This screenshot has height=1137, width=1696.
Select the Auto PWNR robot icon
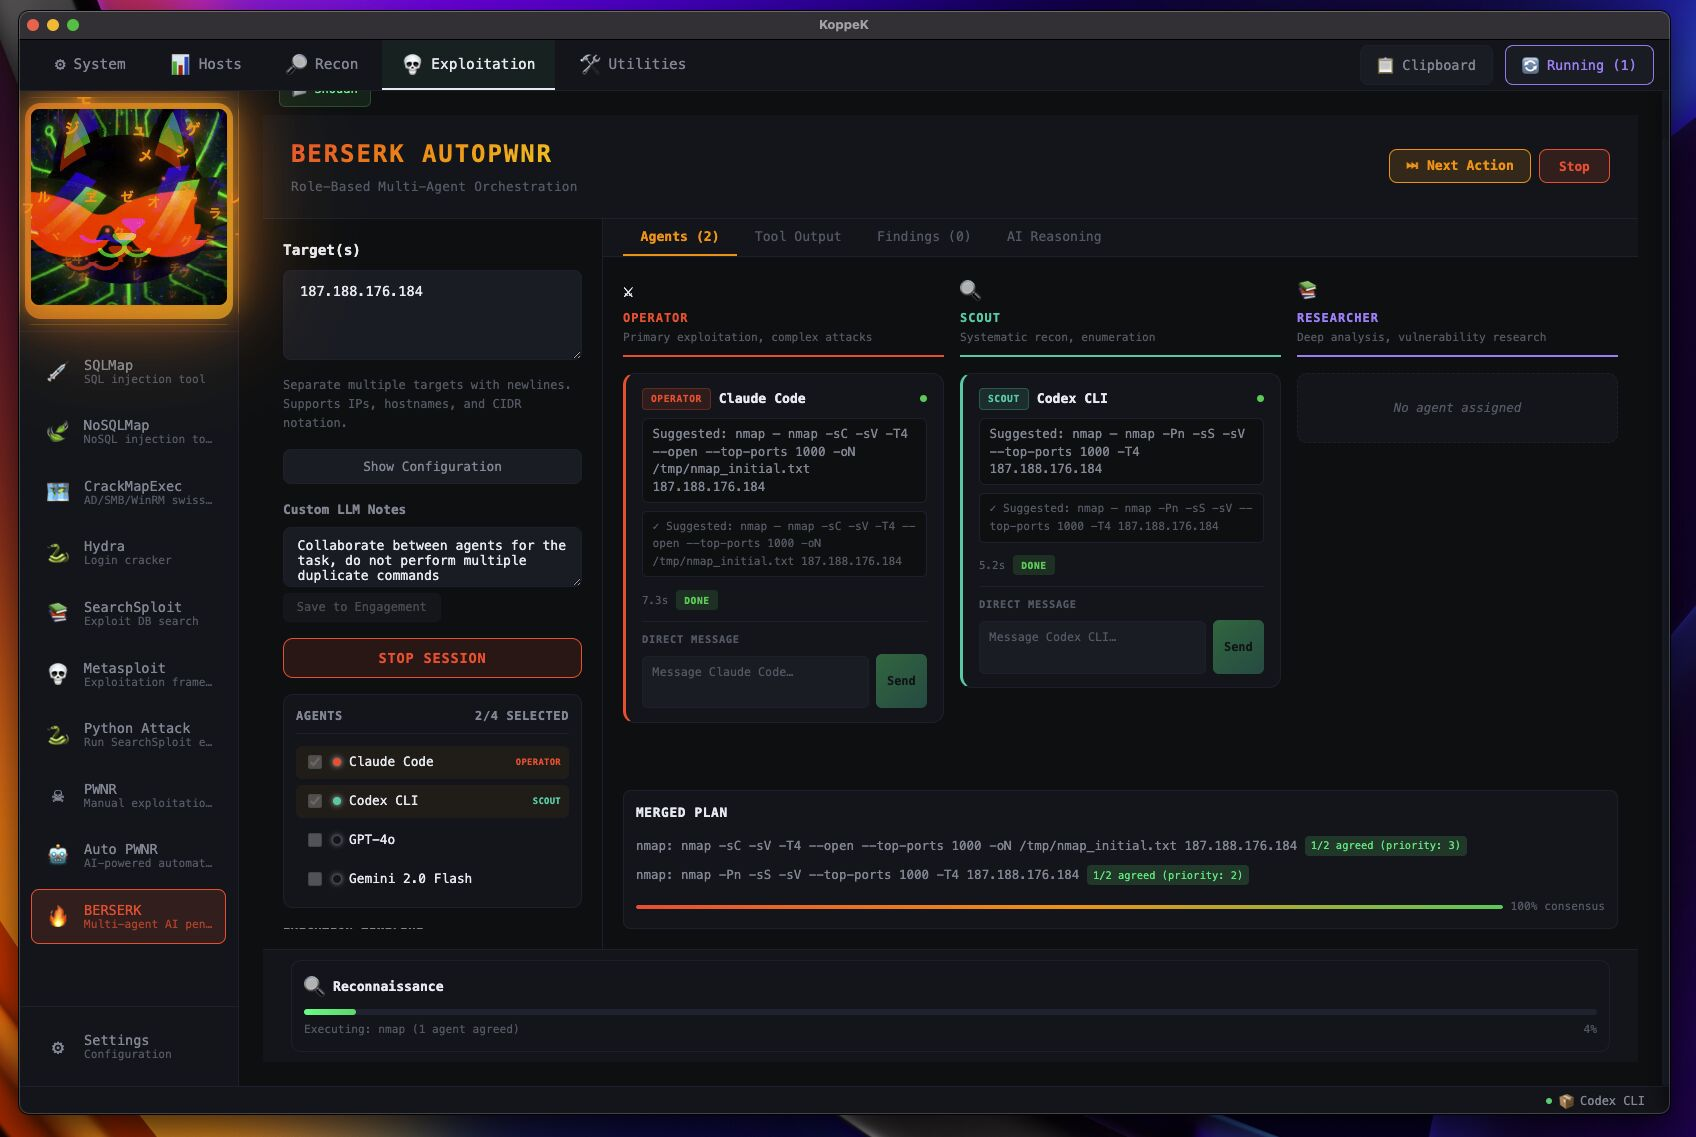point(58,855)
